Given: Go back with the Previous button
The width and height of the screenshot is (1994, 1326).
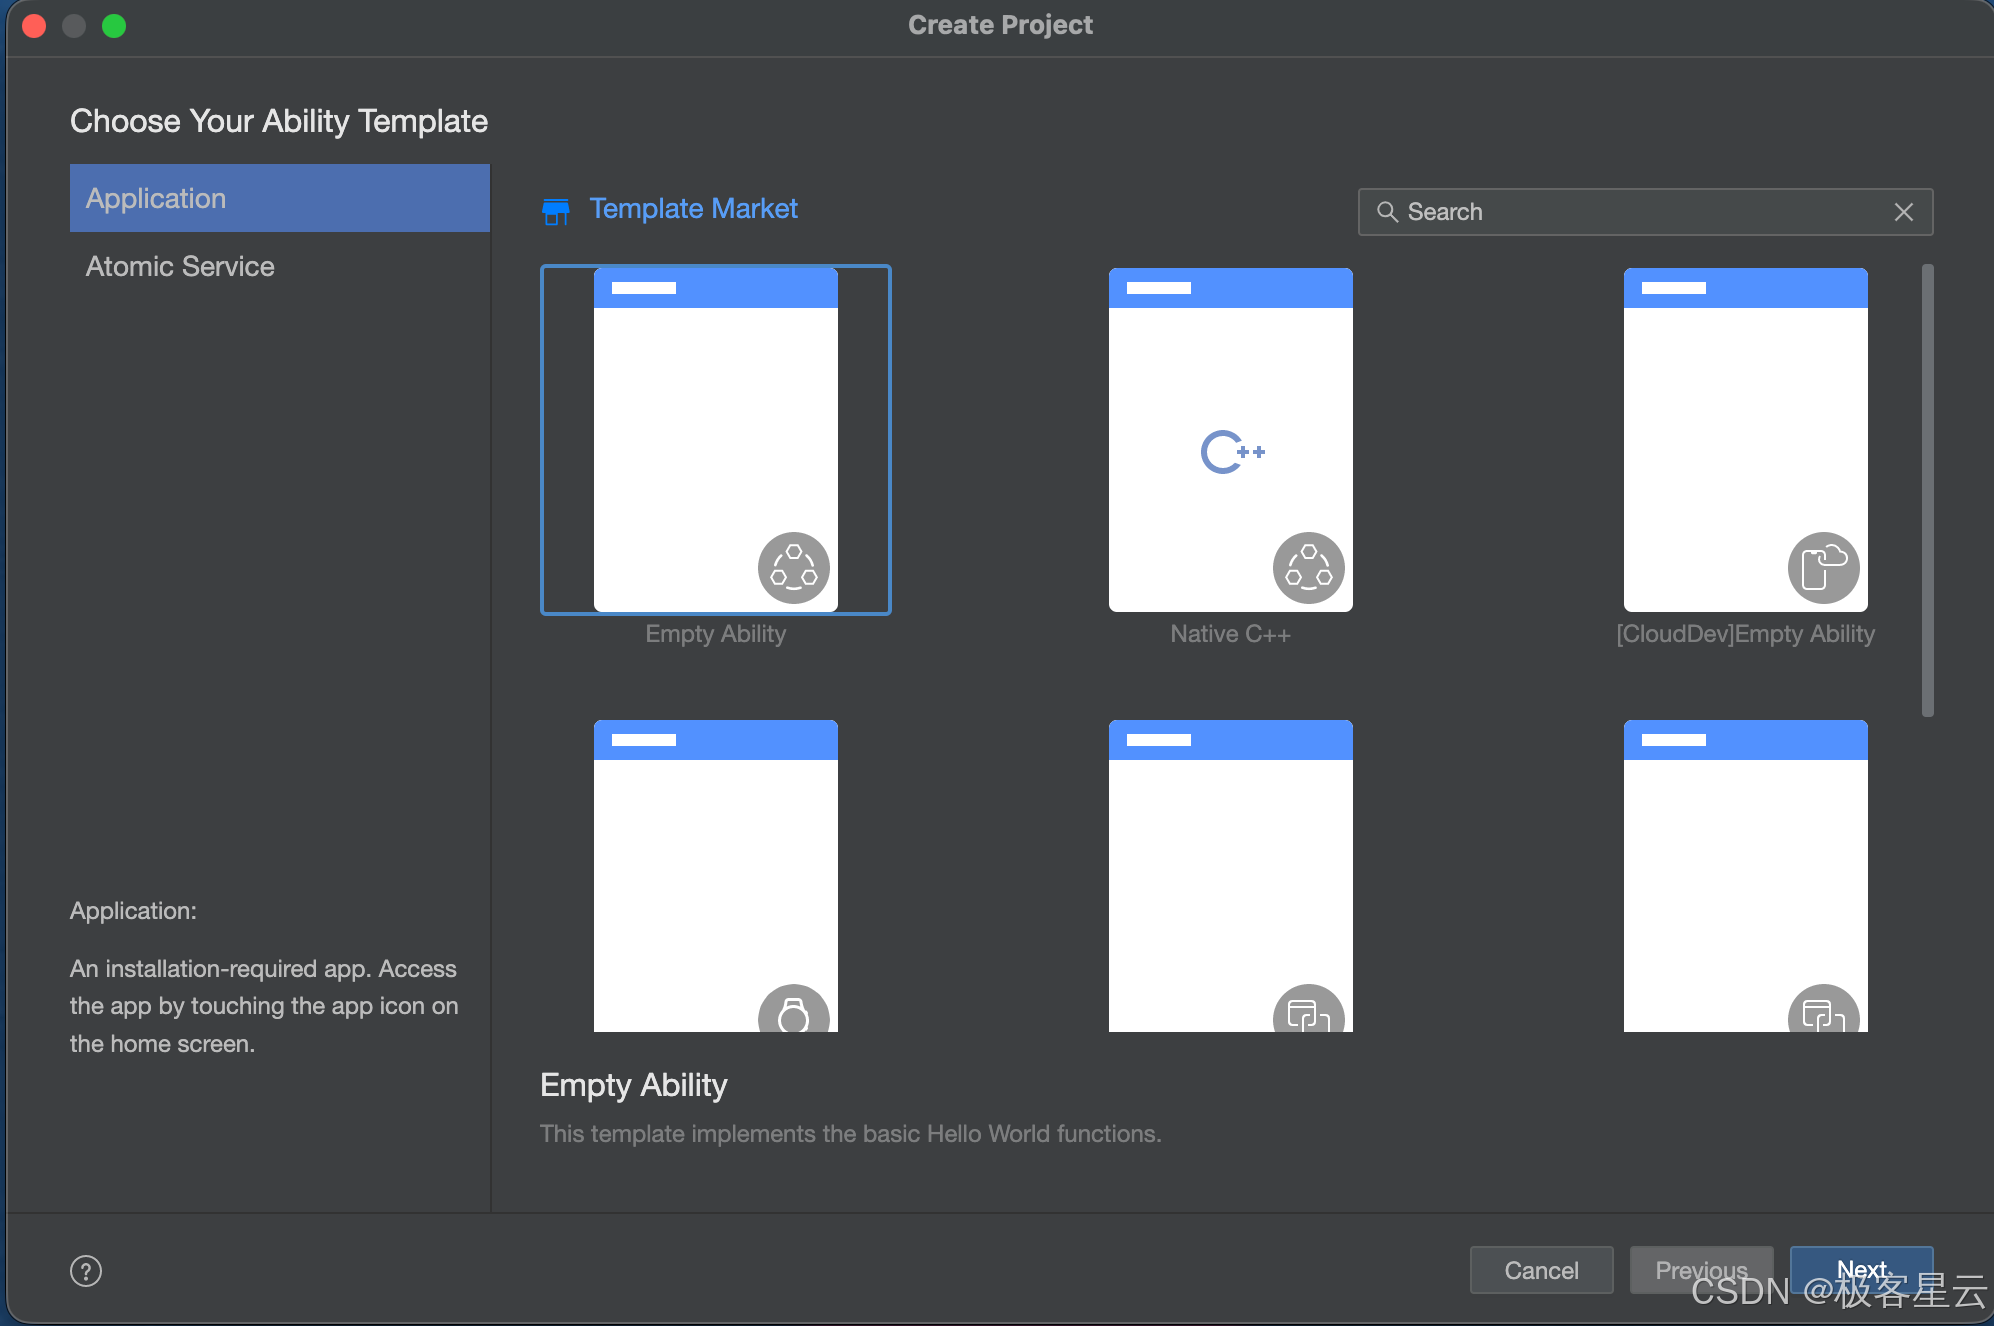Looking at the screenshot, I should click(x=1701, y=1270).
